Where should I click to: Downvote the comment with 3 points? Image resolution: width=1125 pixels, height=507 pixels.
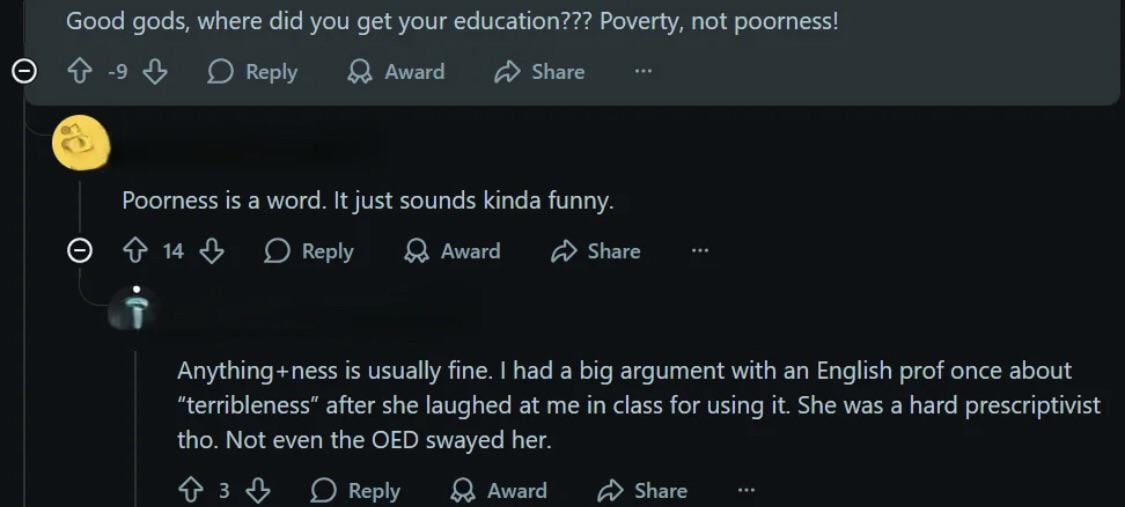click(257, 490)
